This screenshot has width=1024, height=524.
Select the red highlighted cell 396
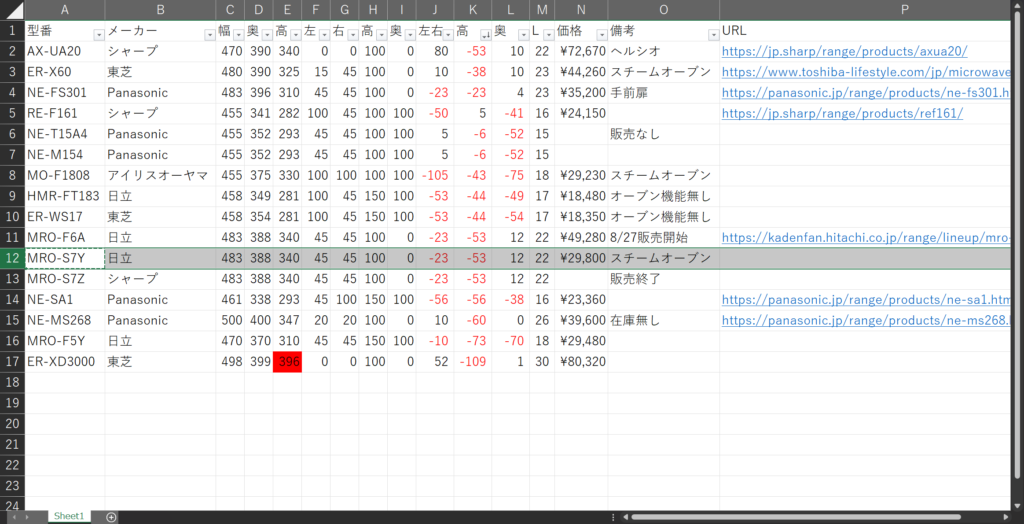pyautogui.click(x=287, y=363)
